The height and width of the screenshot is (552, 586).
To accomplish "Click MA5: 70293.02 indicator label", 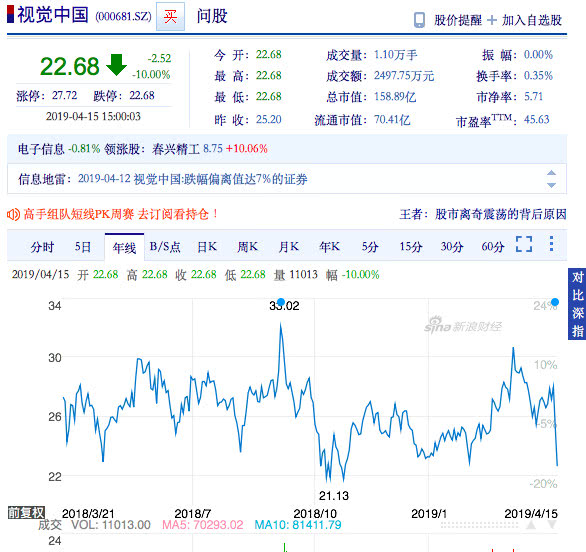I will (203, 525).
